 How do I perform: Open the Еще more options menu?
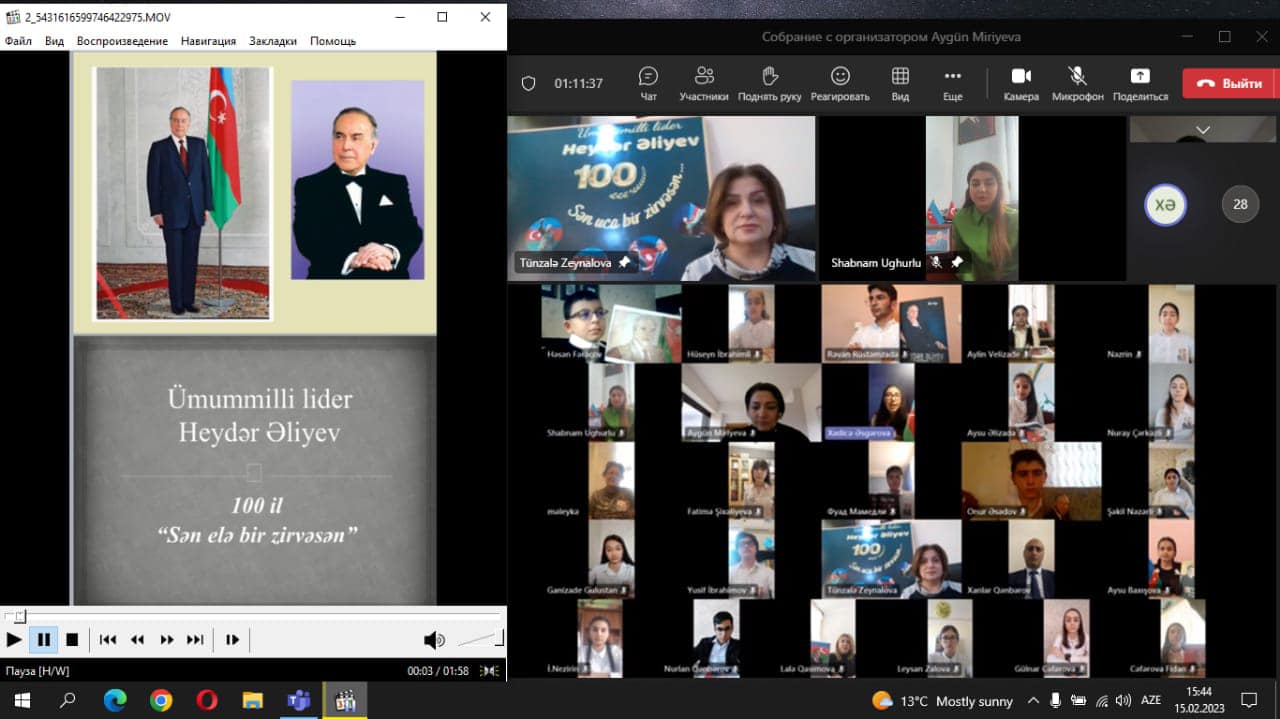[952, 83]
